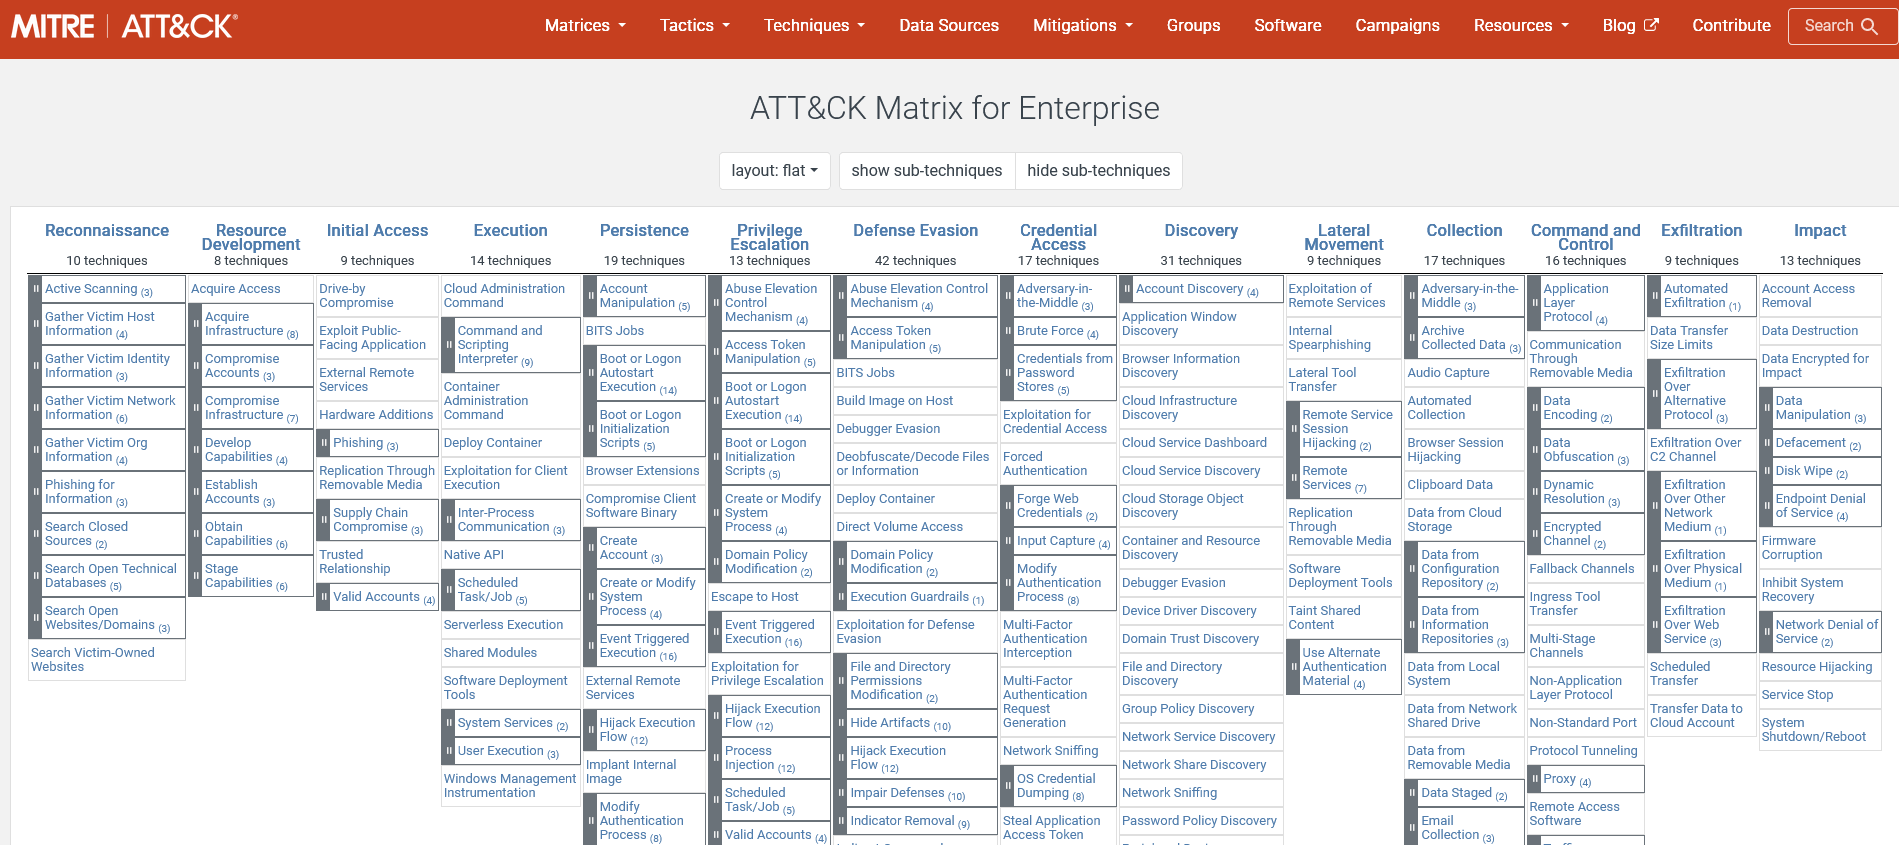Click the MITRE ATT&CK logo
1899x845 pixels.
pyautogui.click(x=125, y=26)
